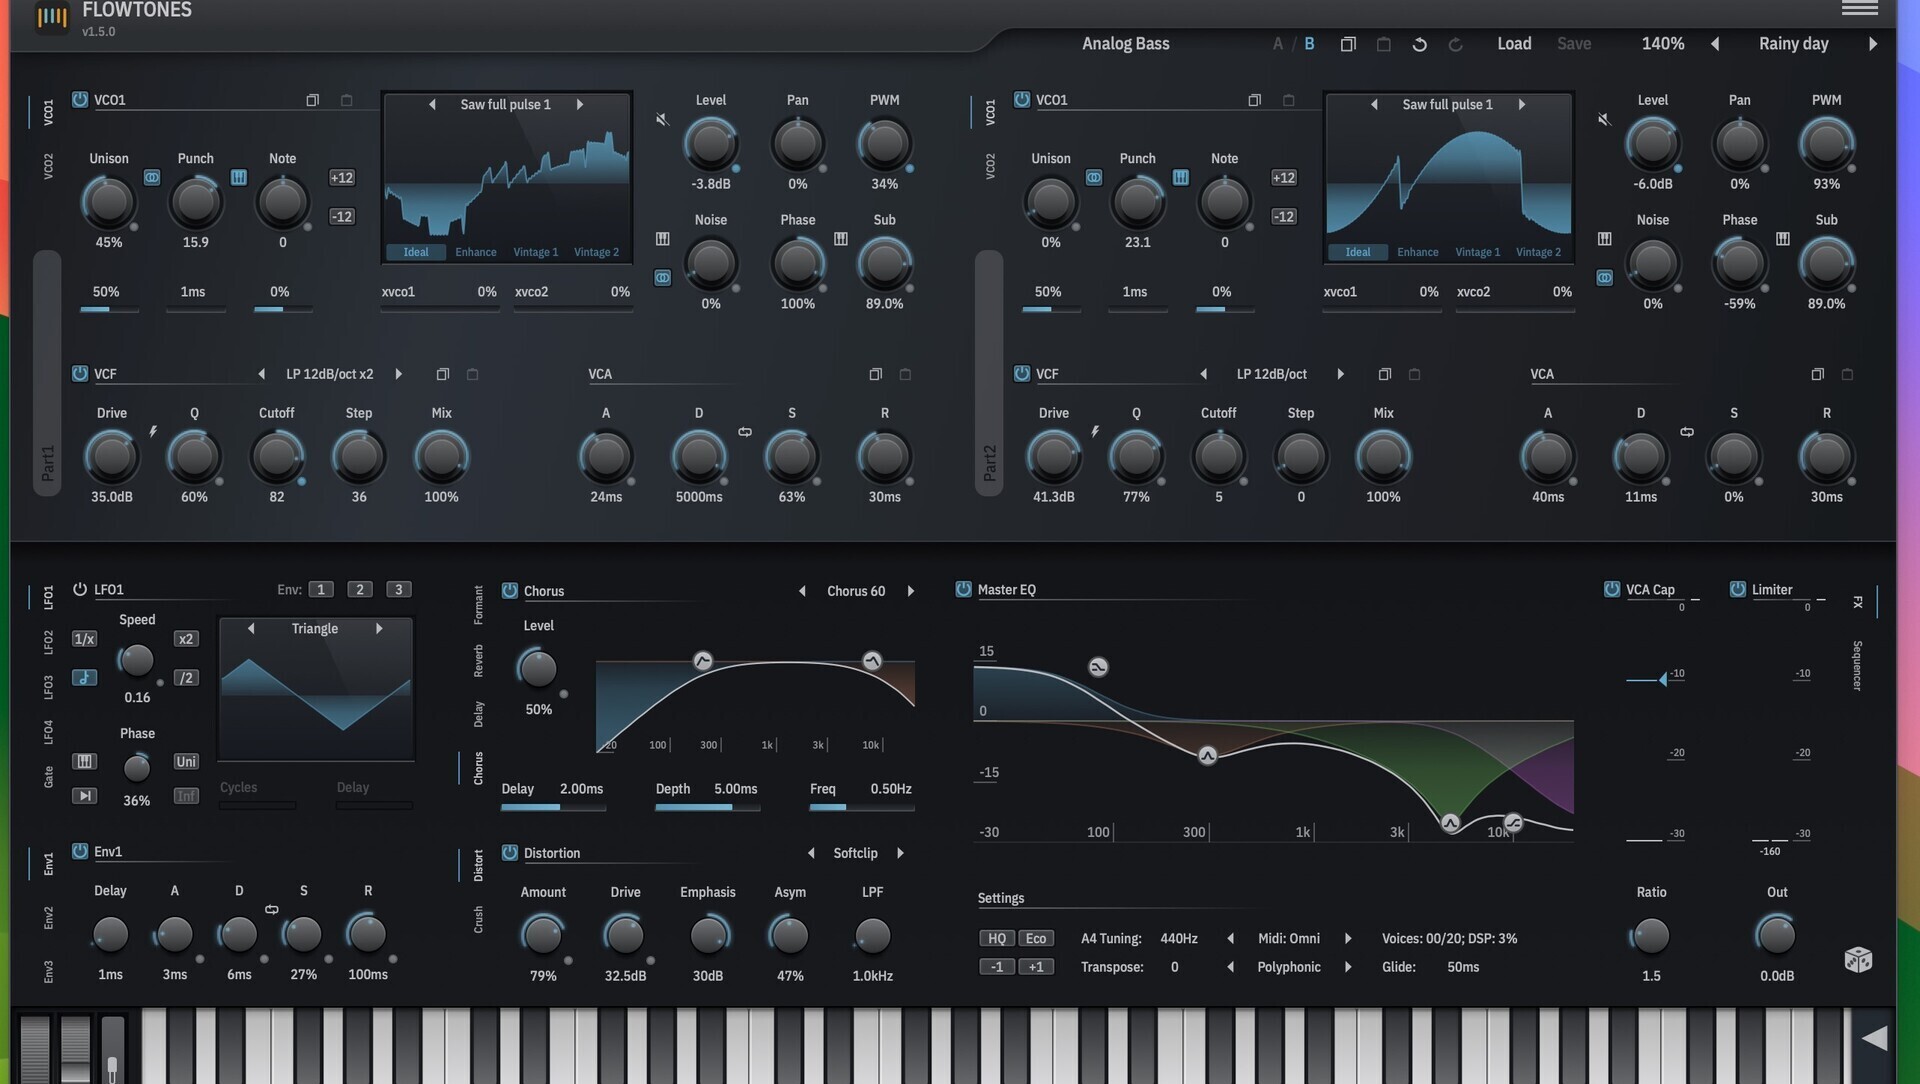Toggle Part1 VCF power button
Image resolution: width=1920 pixels, height=1084 pixels.
(x=80, y=374)
